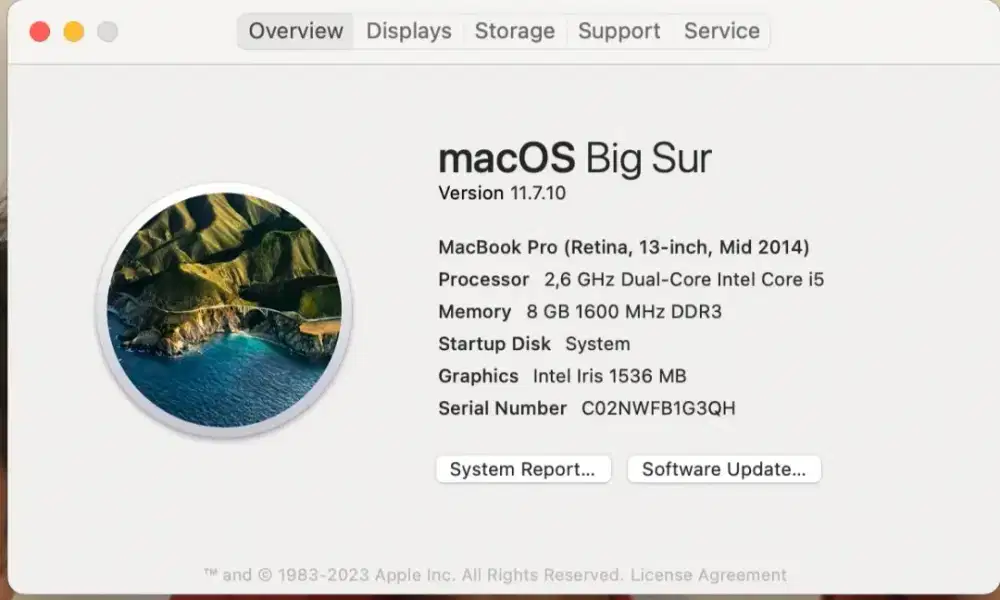Viewport: 1000px width, 600px height.
Task: Open System Report
Action: (523, 469)
